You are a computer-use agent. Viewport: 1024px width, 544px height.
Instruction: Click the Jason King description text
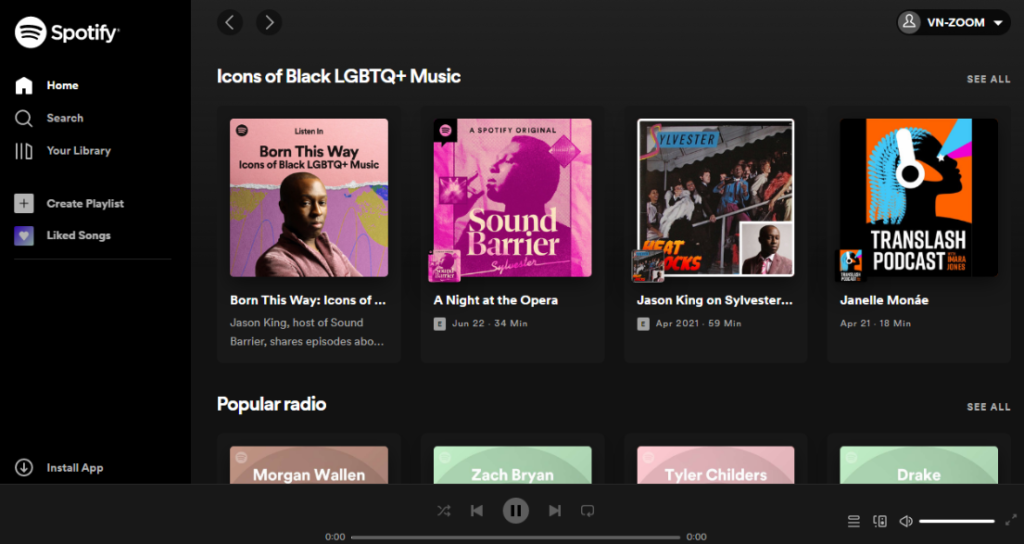pyautogui.click(x=307, y=332)
